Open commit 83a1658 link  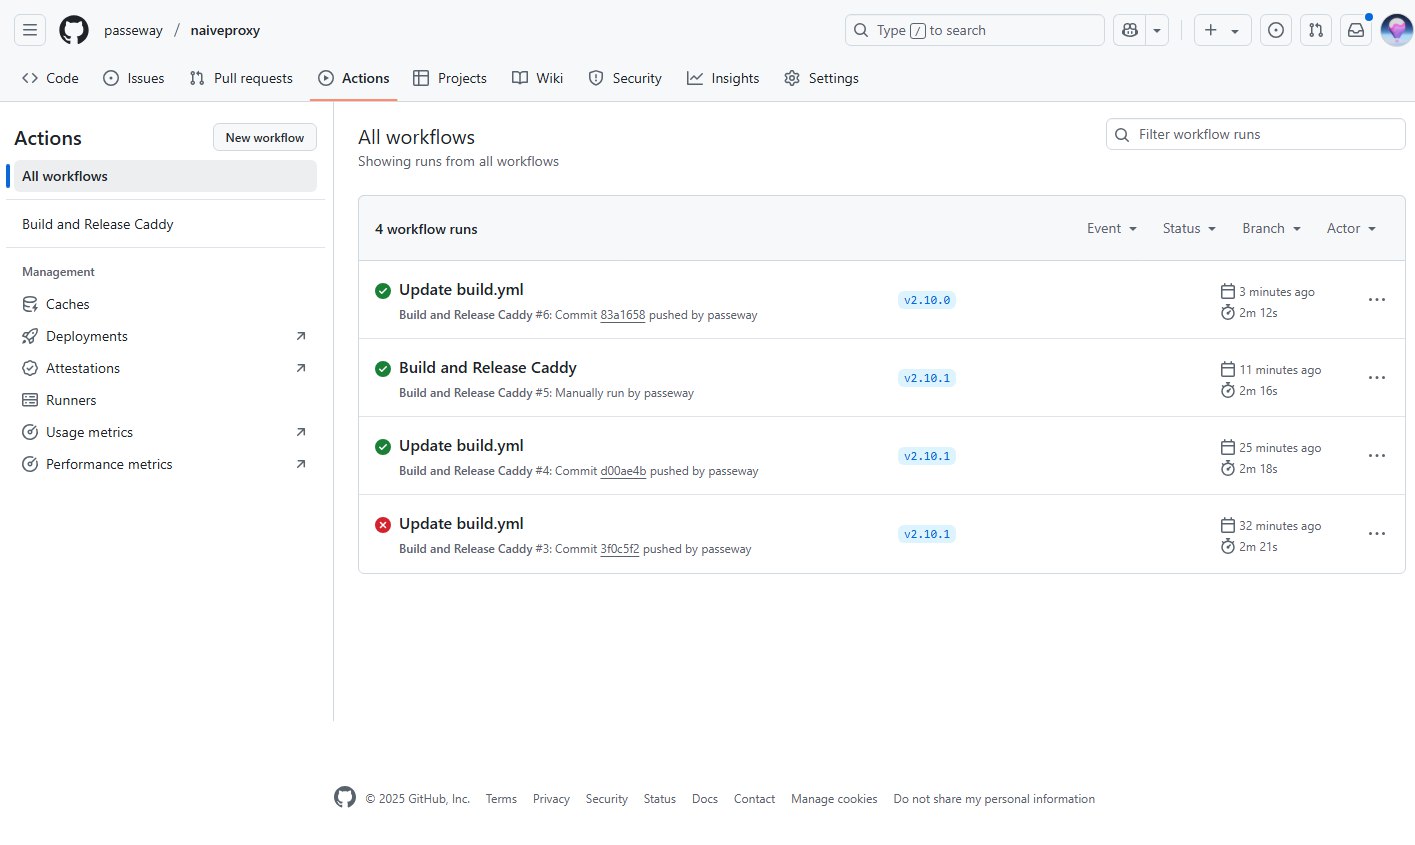pos(622,315)
